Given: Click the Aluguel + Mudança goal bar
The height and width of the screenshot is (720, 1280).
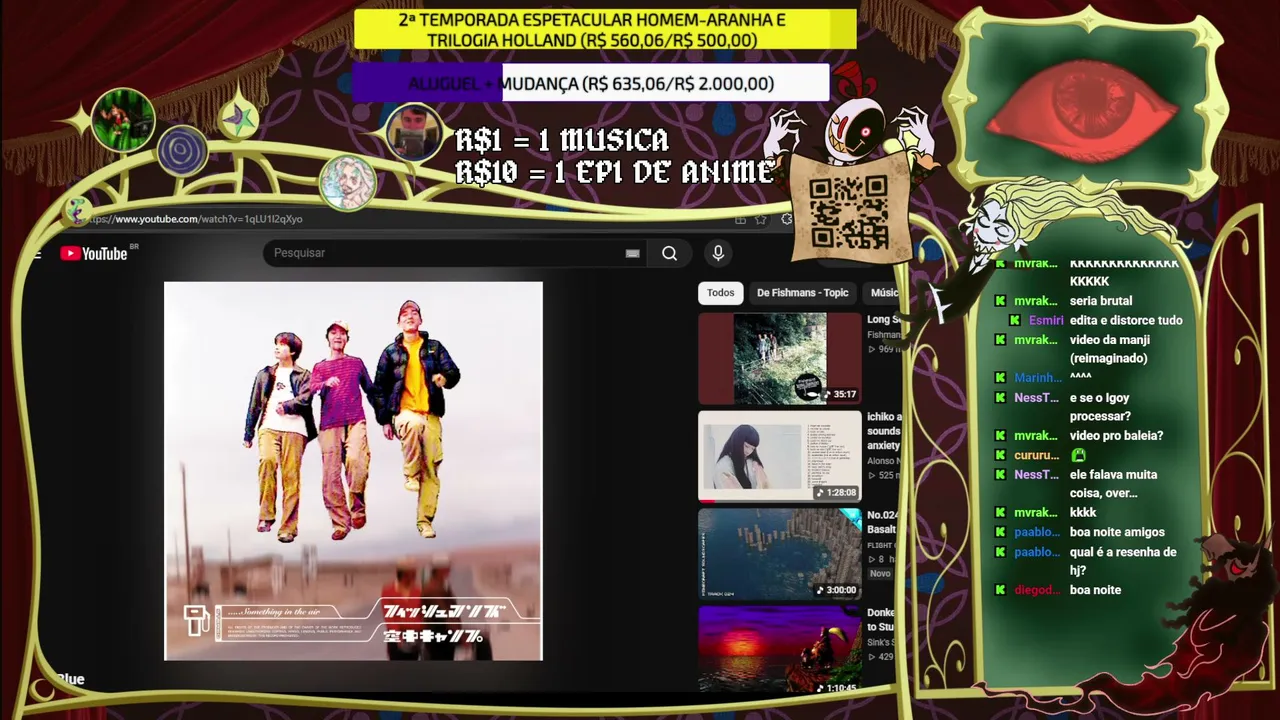Looking at the screenshot, I should (590, 84).
